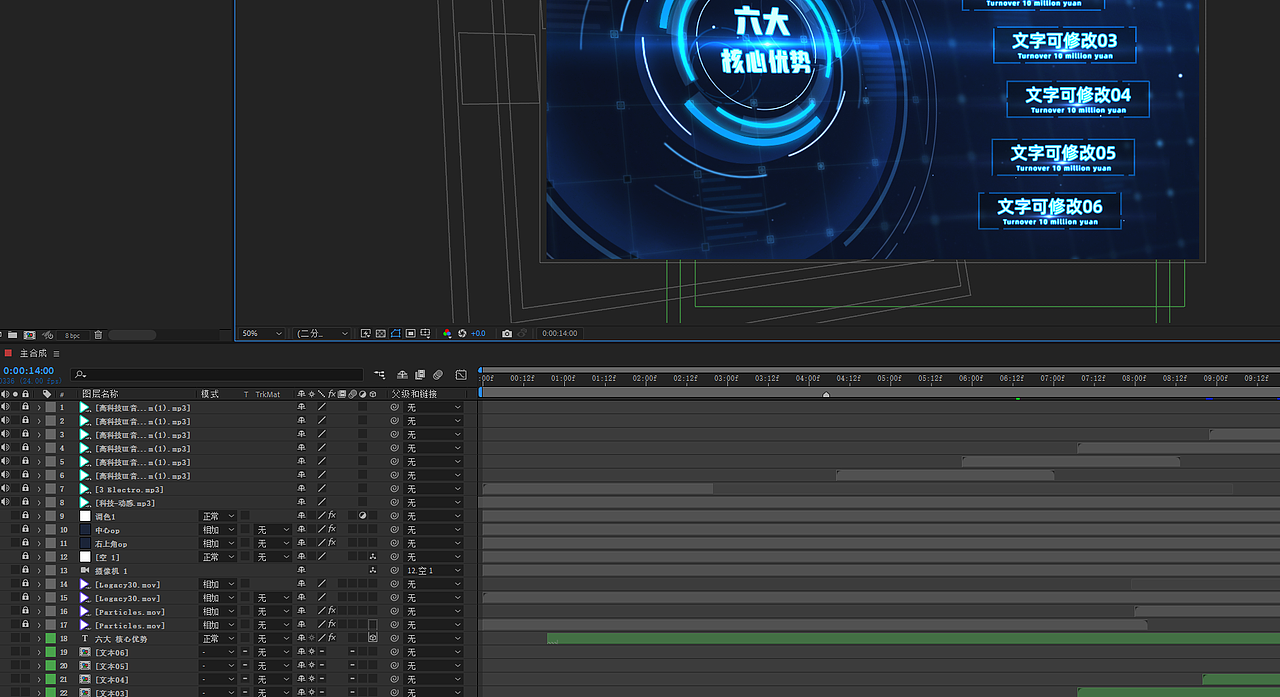Image resolution: width=1280 pixels, height=697 pixels.
Task: Mute audio of layer 7 [3 Electro.mp3]
Action: 5,489
